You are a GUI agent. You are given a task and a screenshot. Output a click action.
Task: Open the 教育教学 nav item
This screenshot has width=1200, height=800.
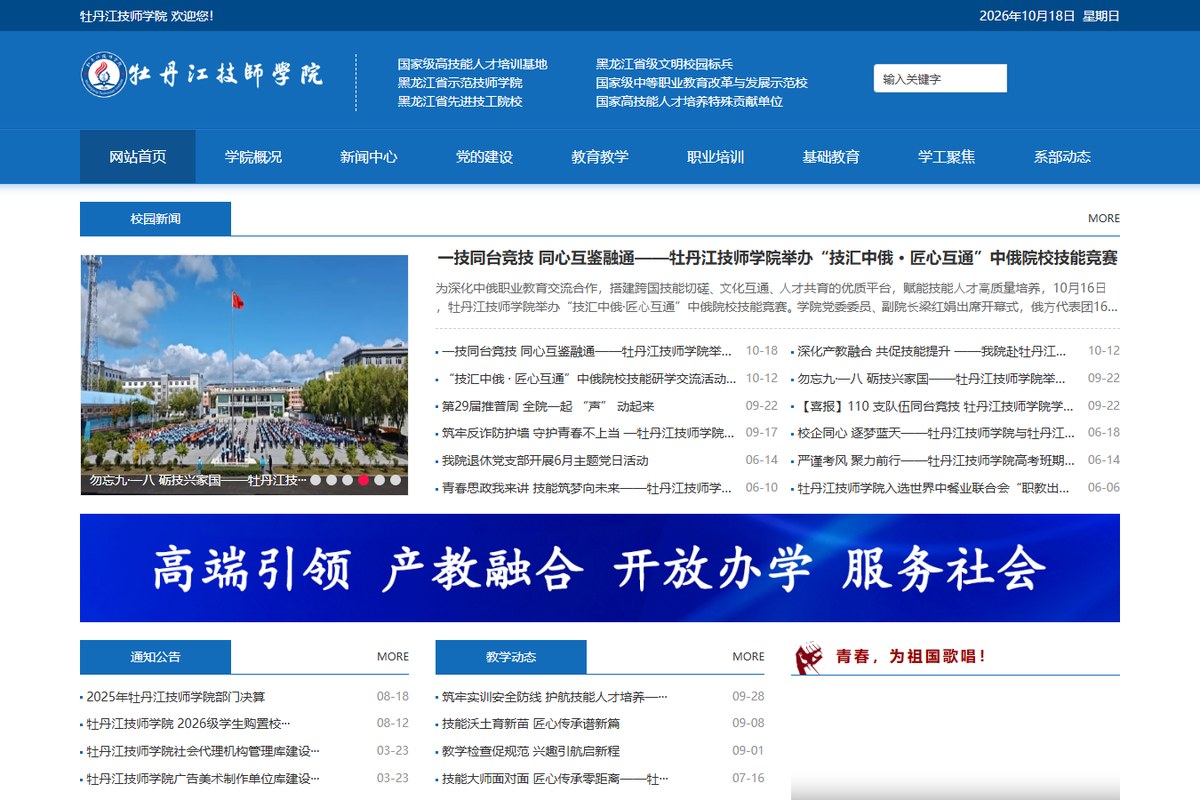(600, 157)
